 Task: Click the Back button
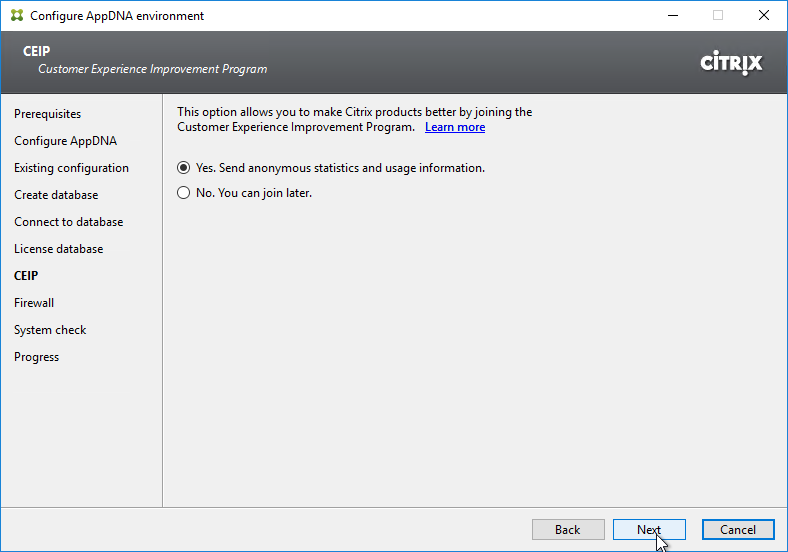[x=568, y=530]
